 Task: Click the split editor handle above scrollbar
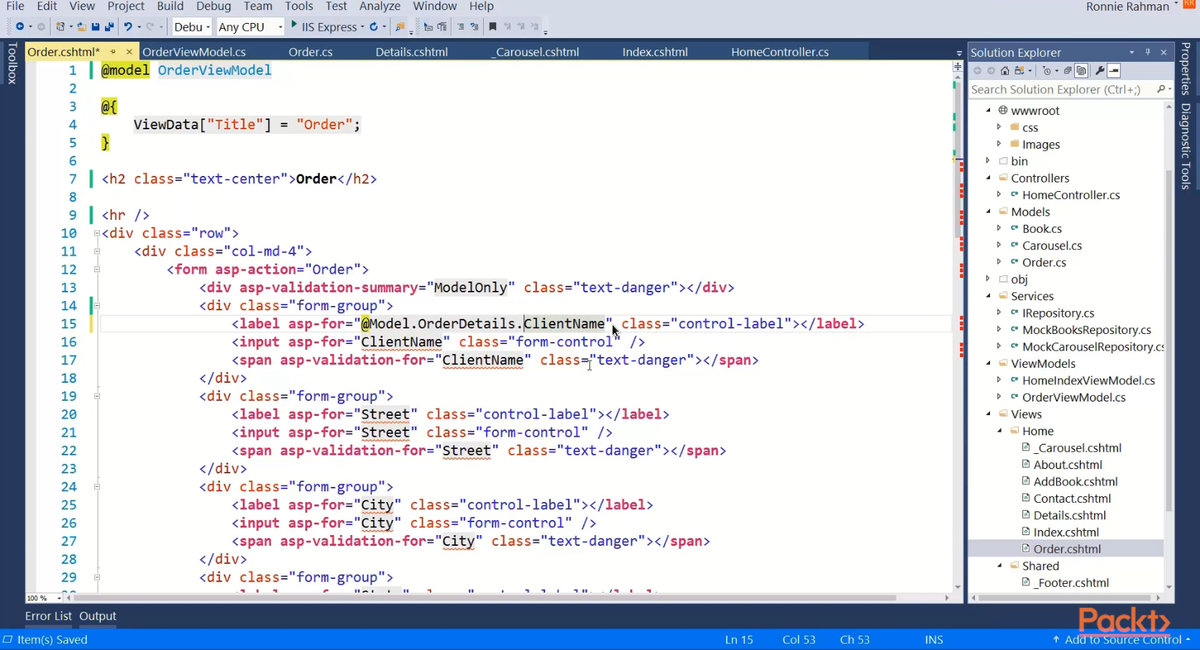[958, 66]
